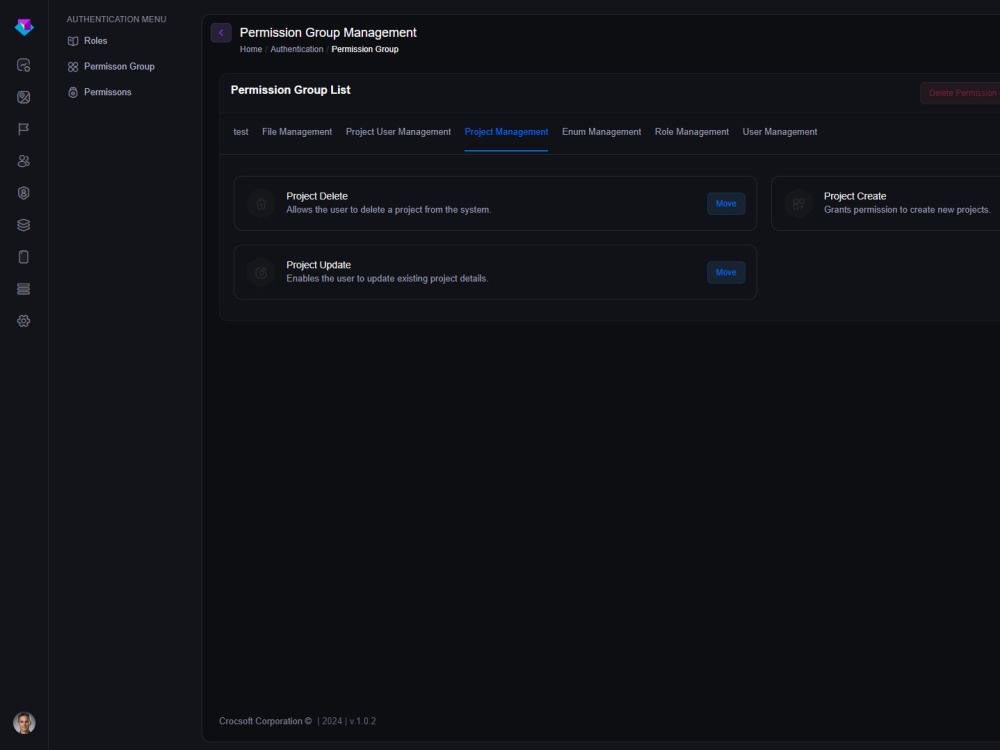Click the Crocsoft Corporation footer text
The height and width of the screenshot is (750, 1000).
click(x=265, y=721)
